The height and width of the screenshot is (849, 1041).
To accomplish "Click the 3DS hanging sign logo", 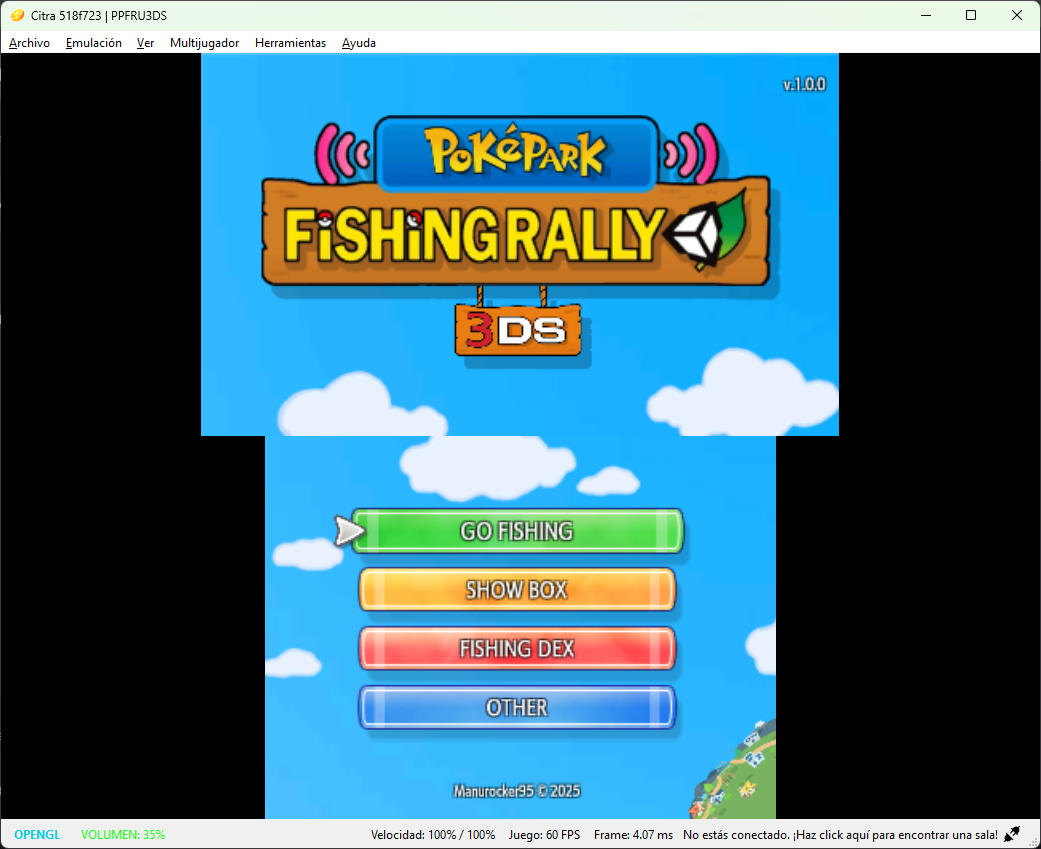I will click(517, 332).
